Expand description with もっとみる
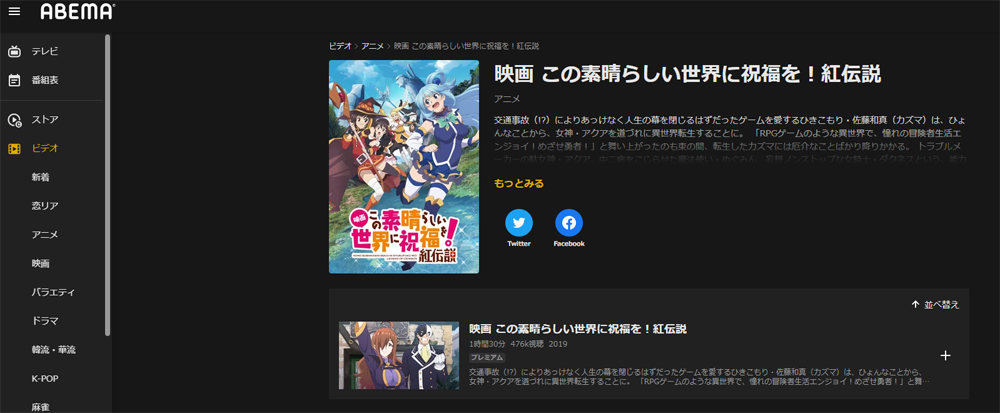The height and width of the screenshot is (413, 1000). point(519,184)
